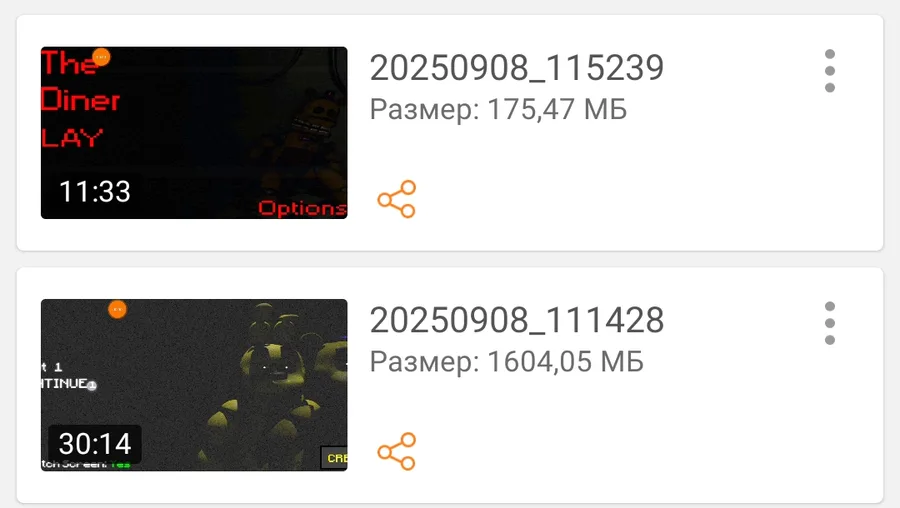Click the 11:33 duration badge
Screen dimensions: 900x508
95,191
